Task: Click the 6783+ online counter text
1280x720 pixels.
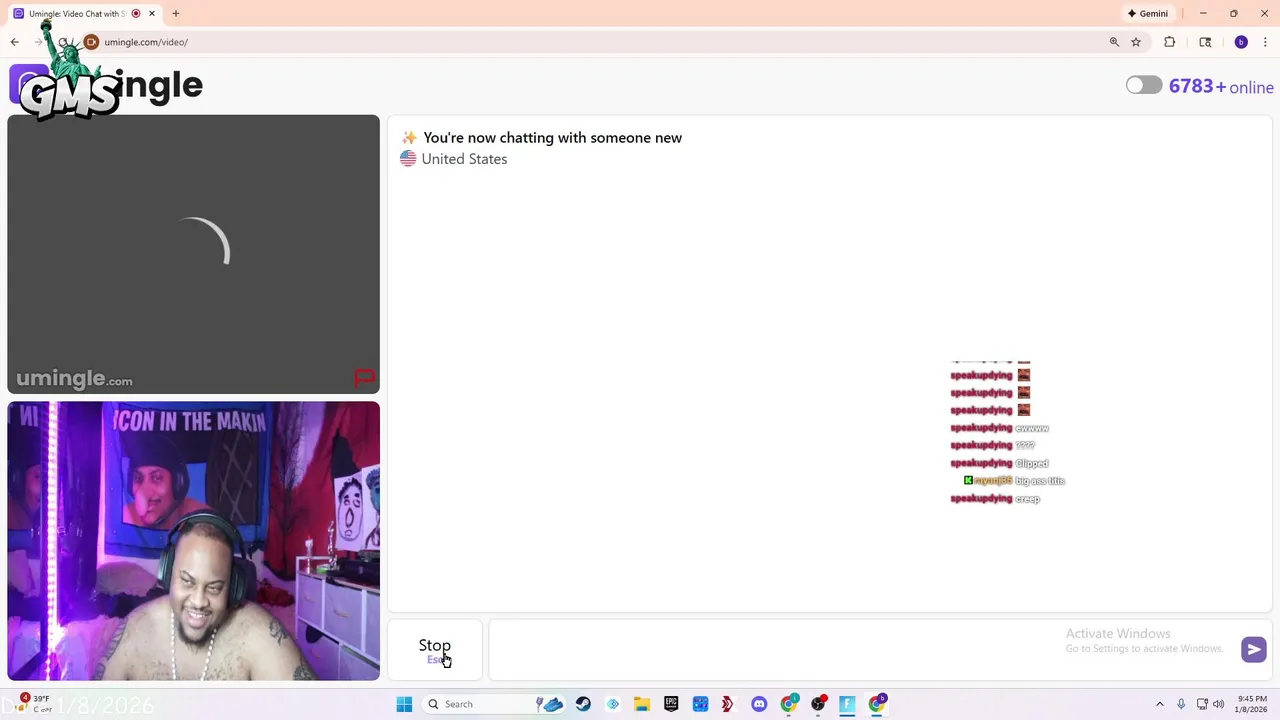Action: pos(1221,87)
